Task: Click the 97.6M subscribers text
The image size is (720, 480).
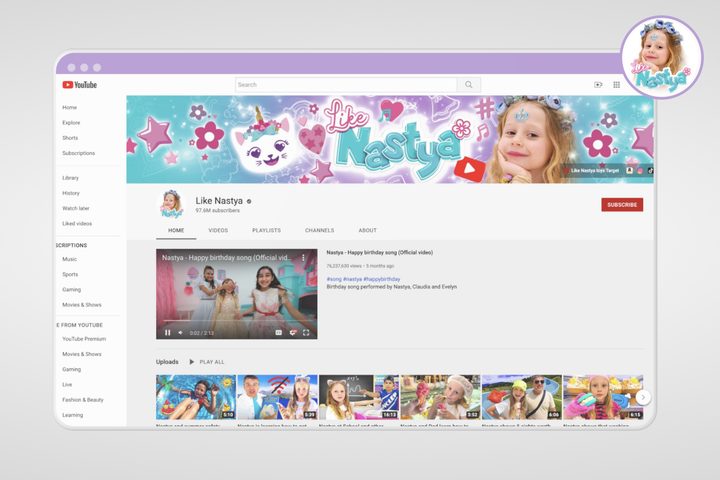Action: (x=218, y=210)
